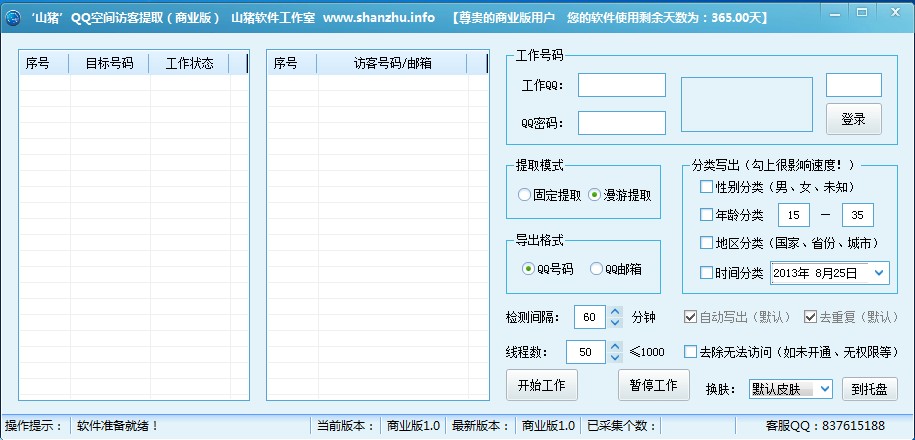
Task: Click 暂停工作 button
Action: (654, 385)
